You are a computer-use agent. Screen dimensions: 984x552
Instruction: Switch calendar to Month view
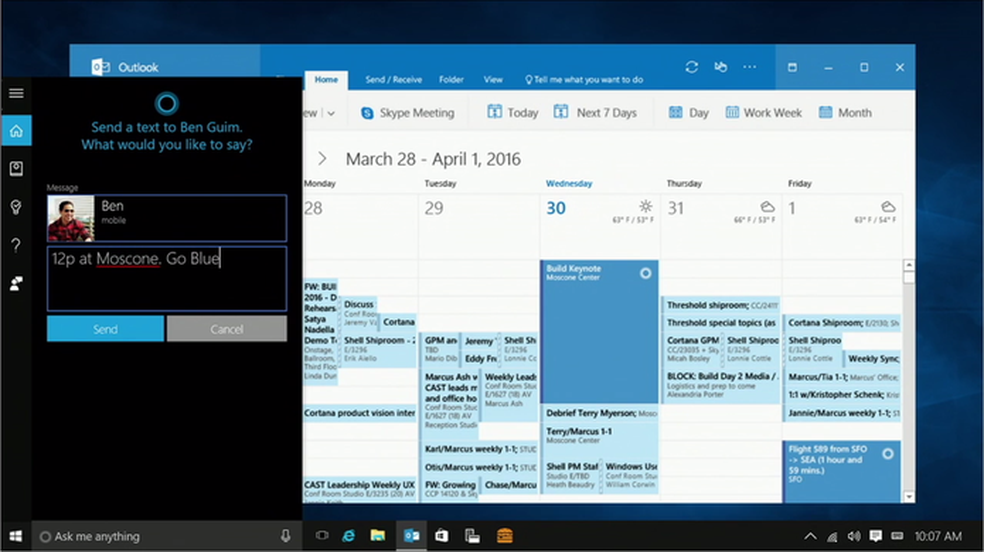845,113
